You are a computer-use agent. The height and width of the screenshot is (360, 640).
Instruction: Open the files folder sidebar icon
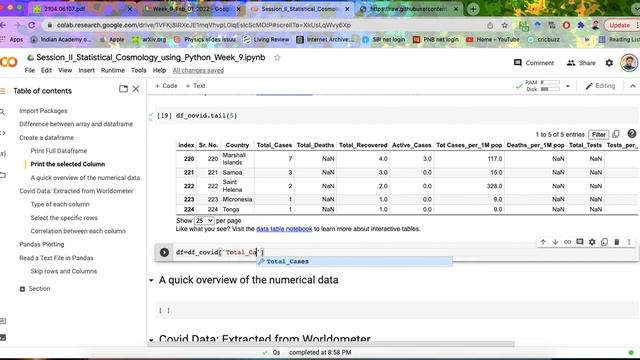2,175
